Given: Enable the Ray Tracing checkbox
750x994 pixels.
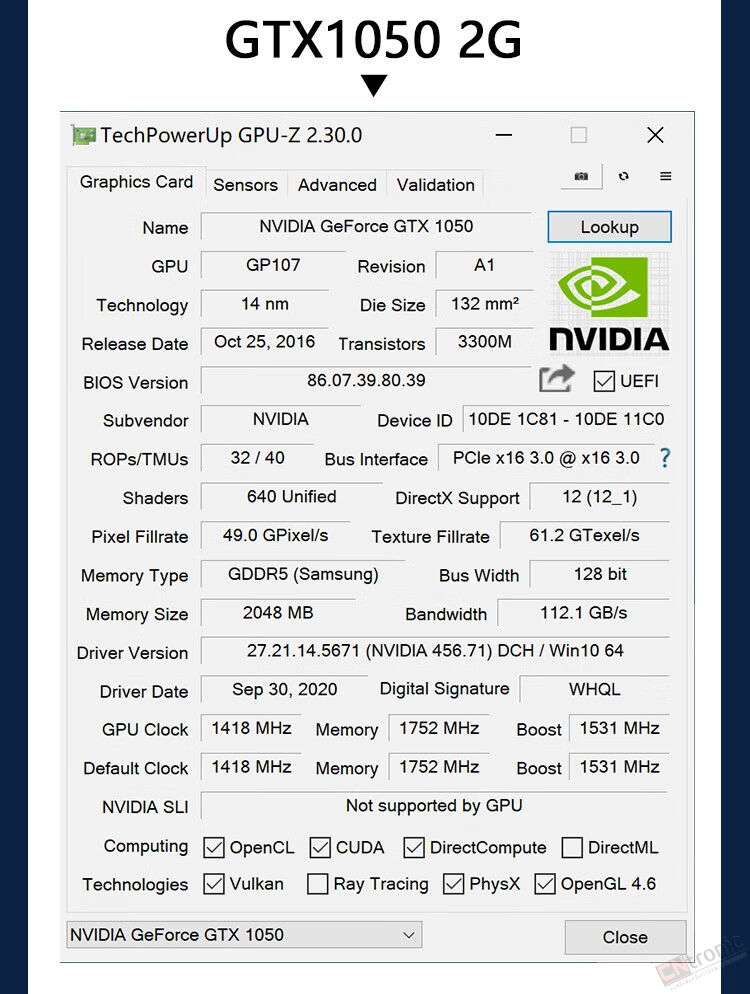Looking at the screenshot, I should [317, 884].
